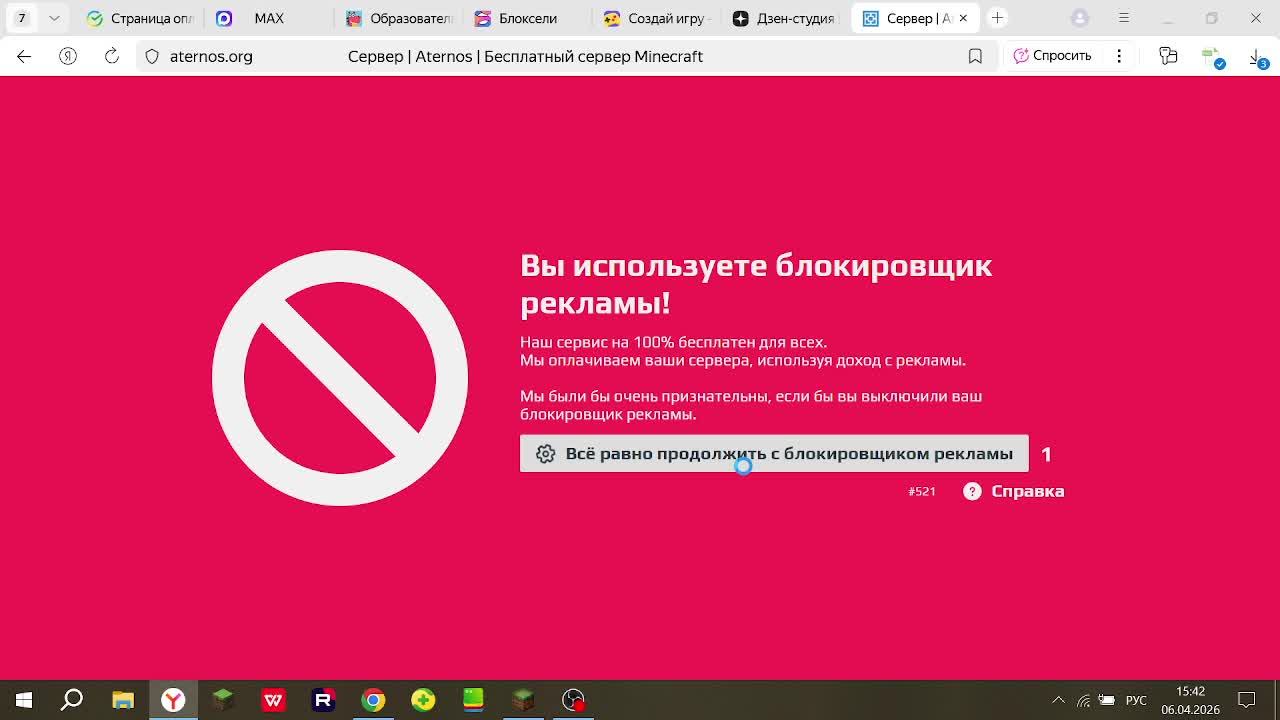Close the Сервер | Aternos tab

coord(963,18)
